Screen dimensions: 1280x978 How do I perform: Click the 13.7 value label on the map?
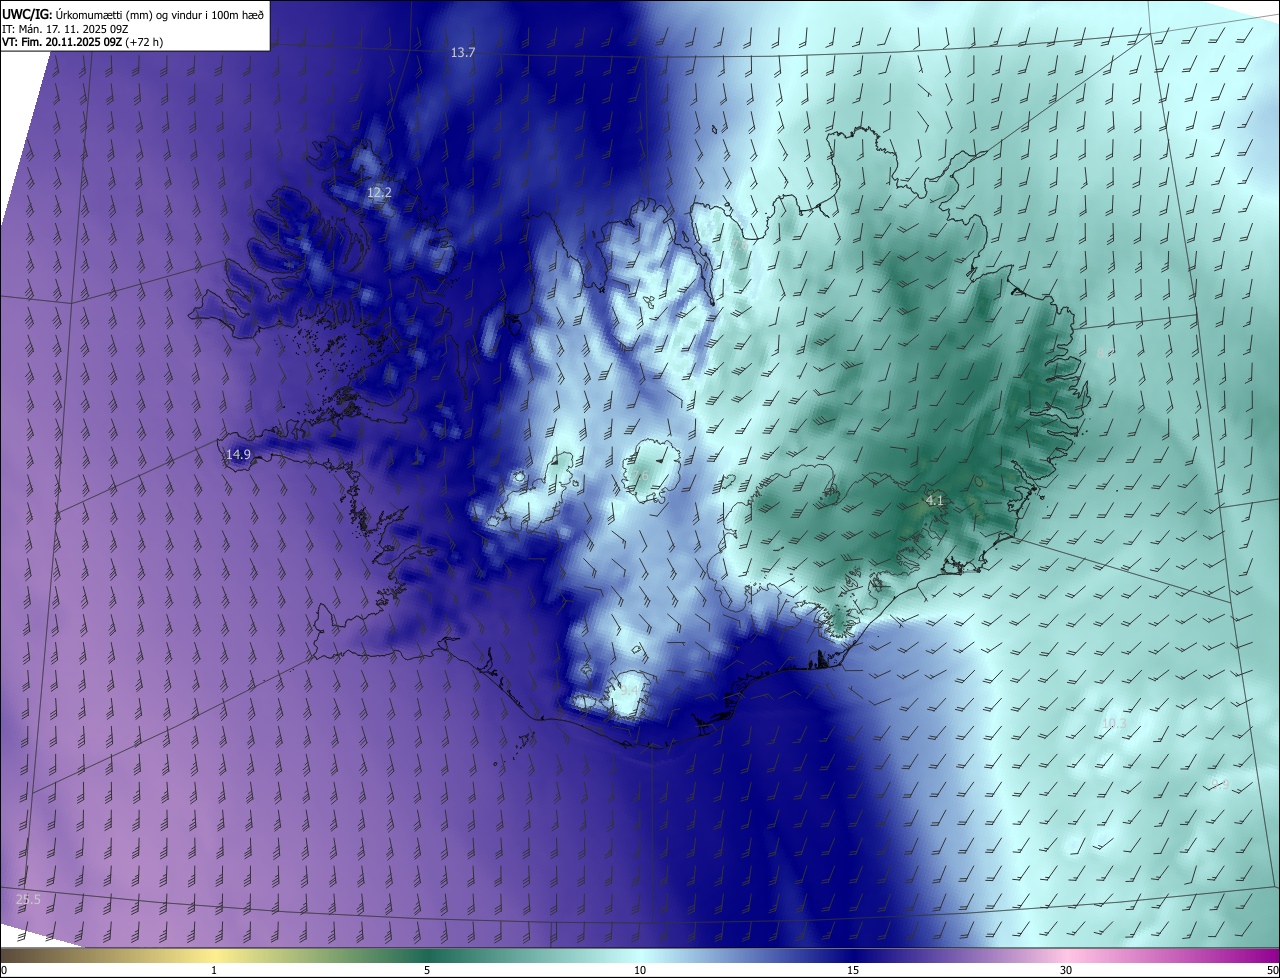pyautogui.click(x=463, y=53)
